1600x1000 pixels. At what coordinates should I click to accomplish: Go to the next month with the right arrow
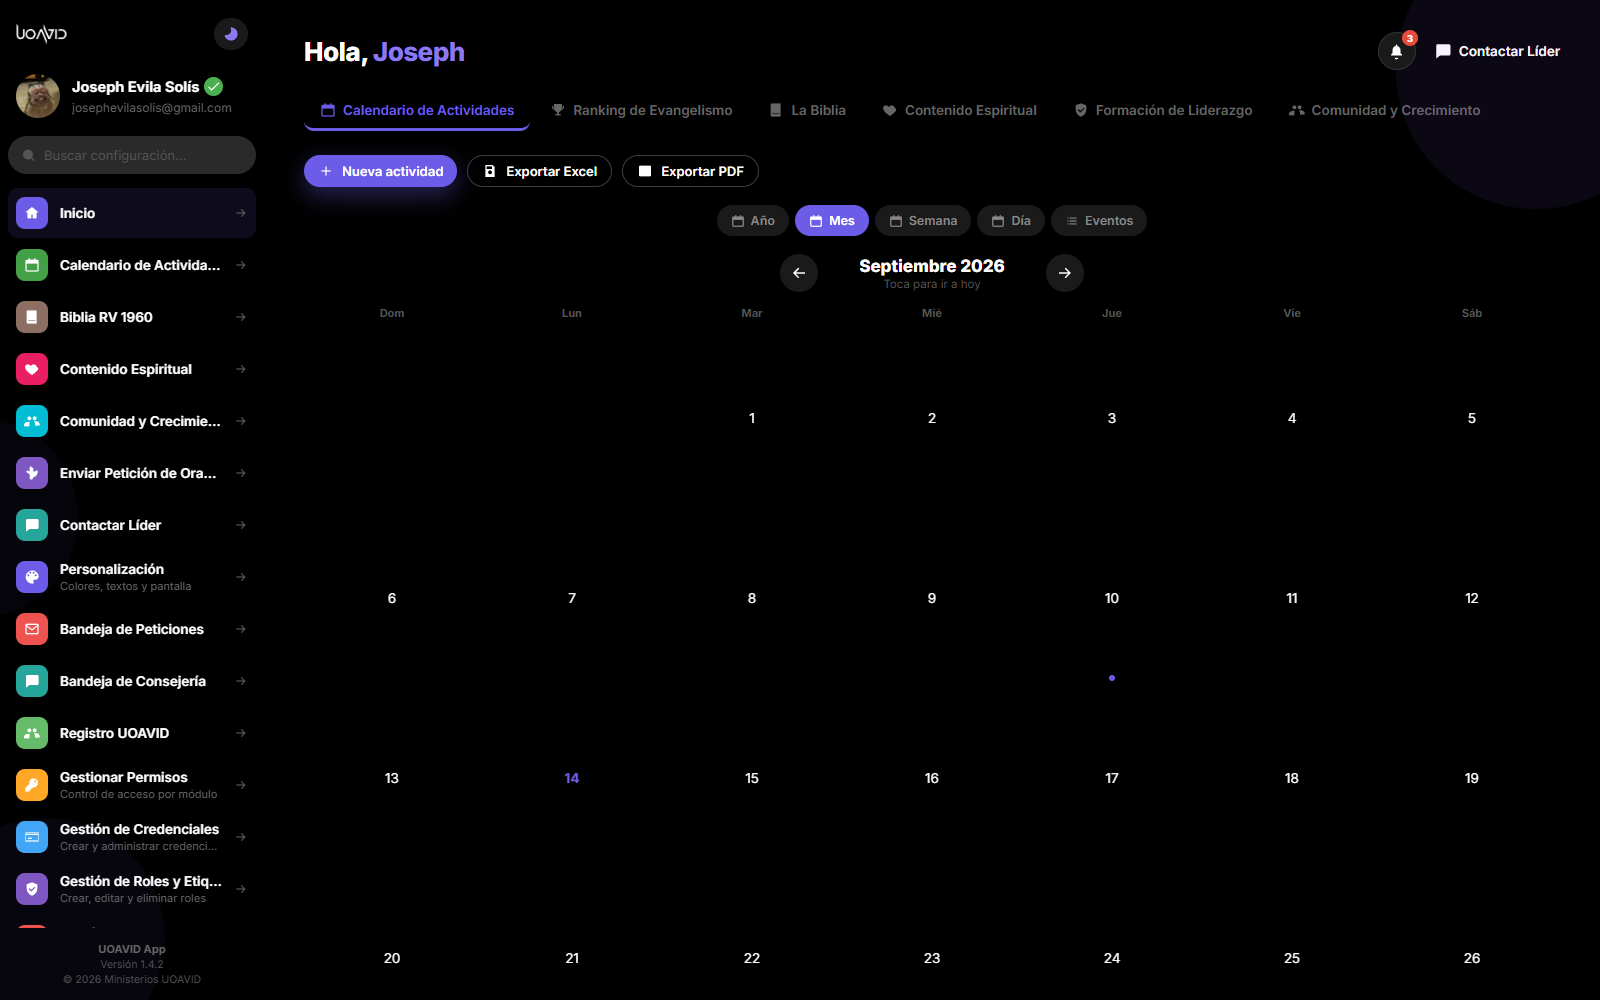point(1065,273)
